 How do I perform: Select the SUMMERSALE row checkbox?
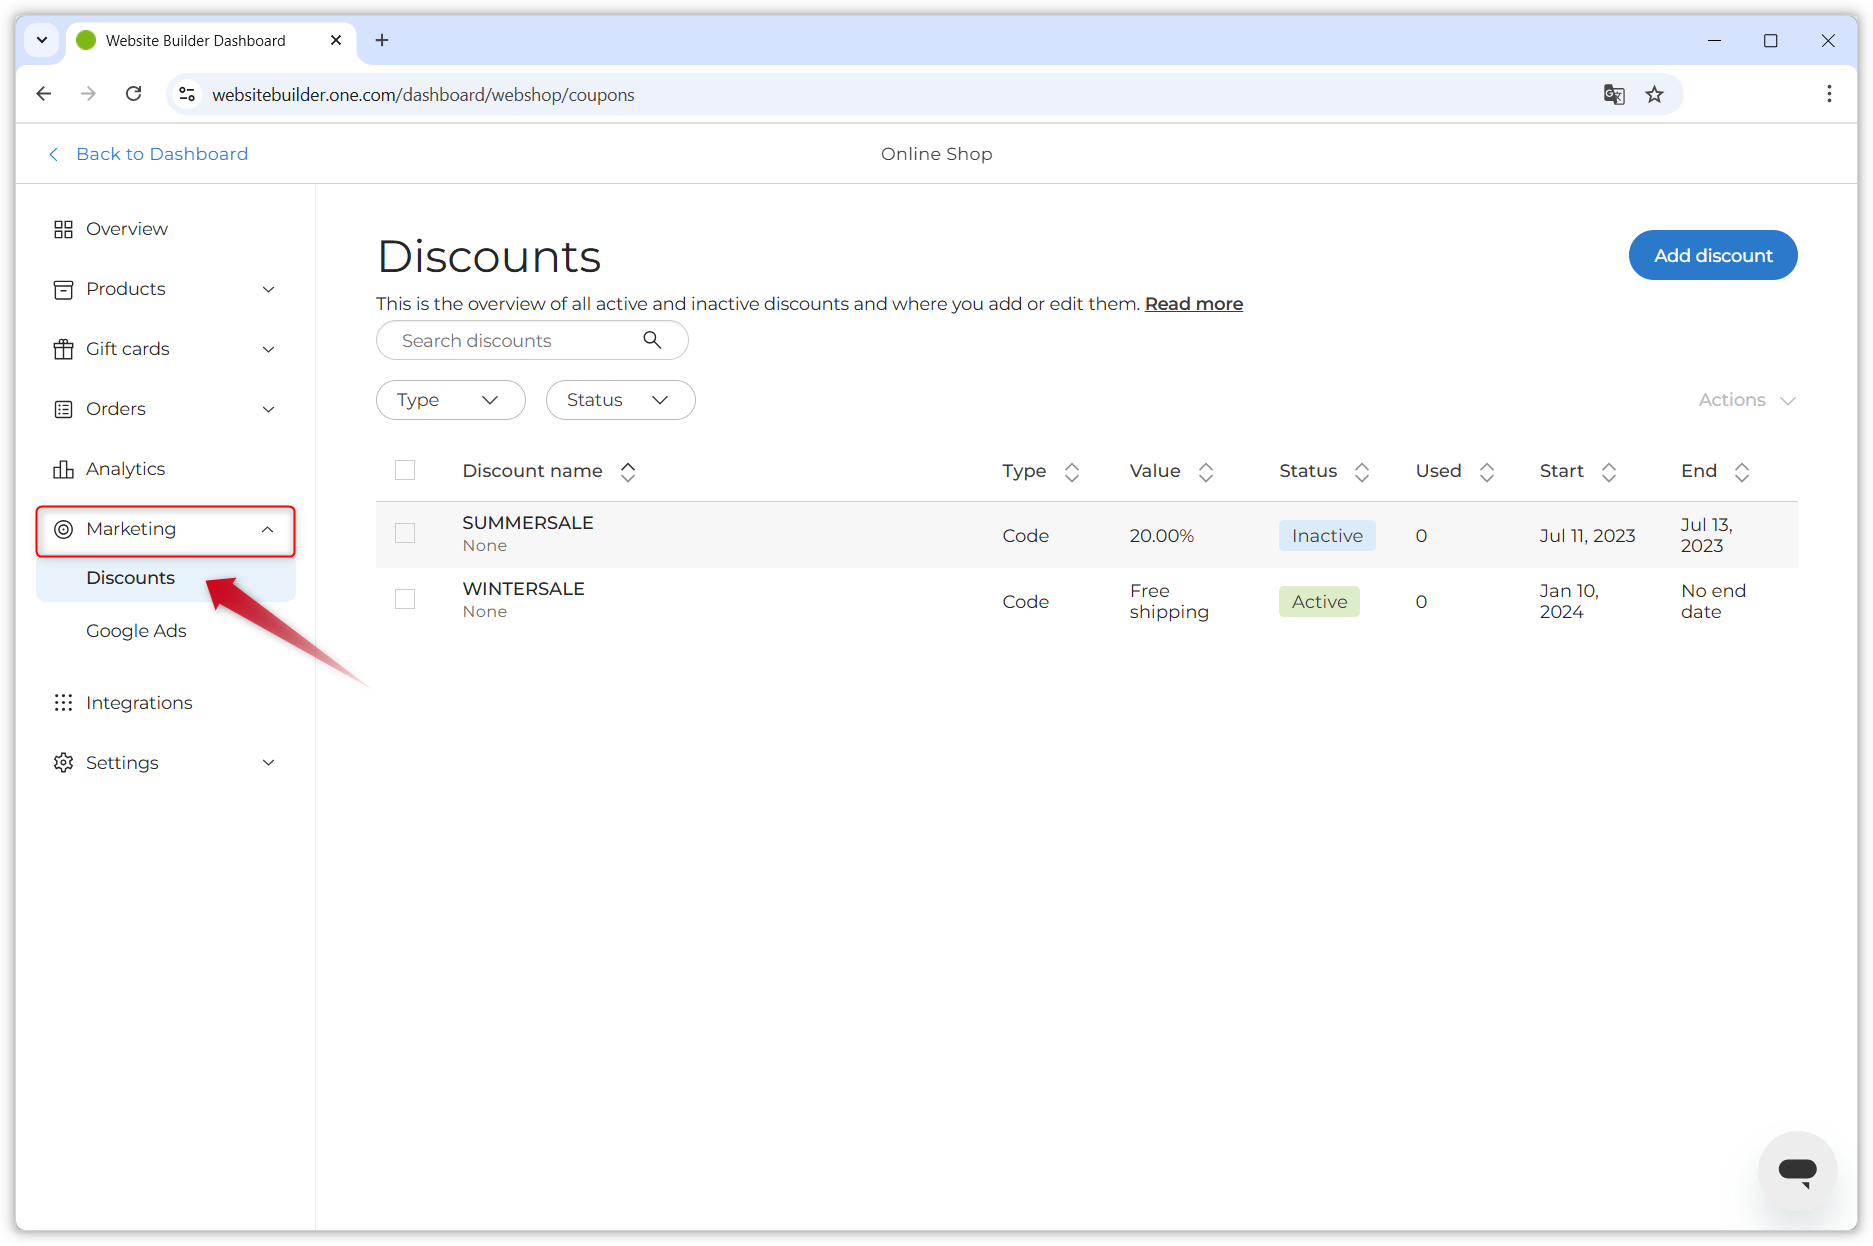pos(404,533)
